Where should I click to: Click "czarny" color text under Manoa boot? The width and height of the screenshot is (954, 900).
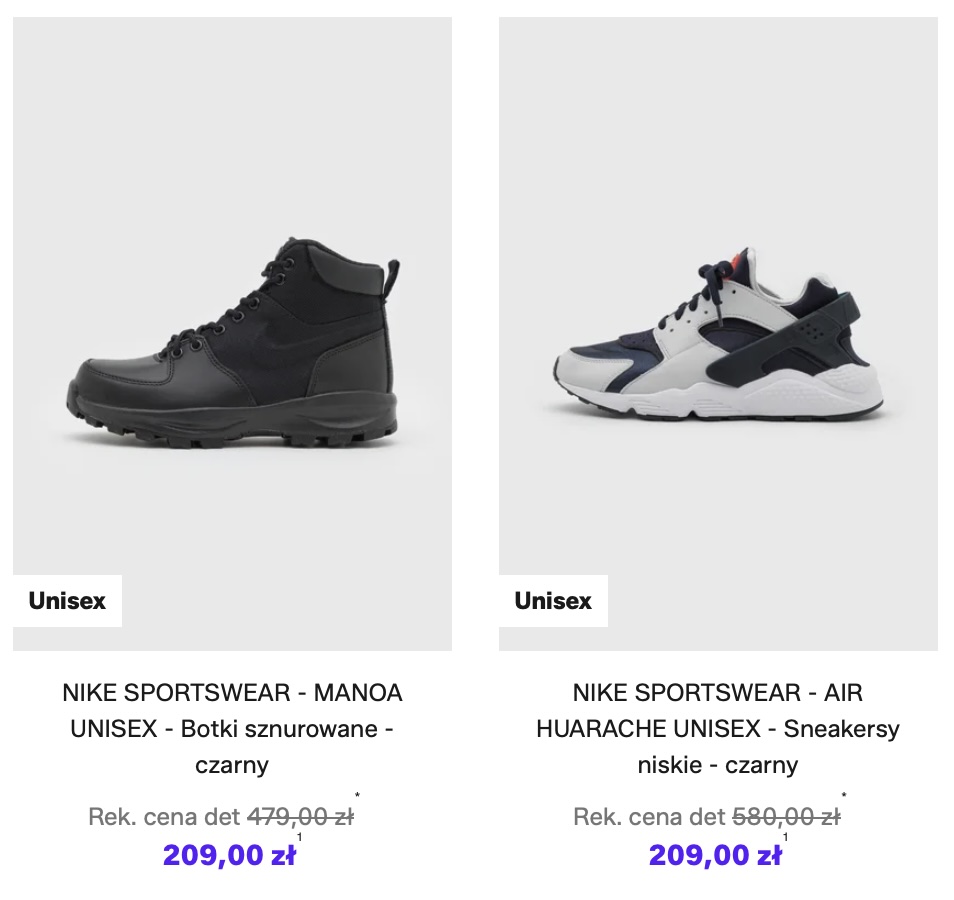232,766
